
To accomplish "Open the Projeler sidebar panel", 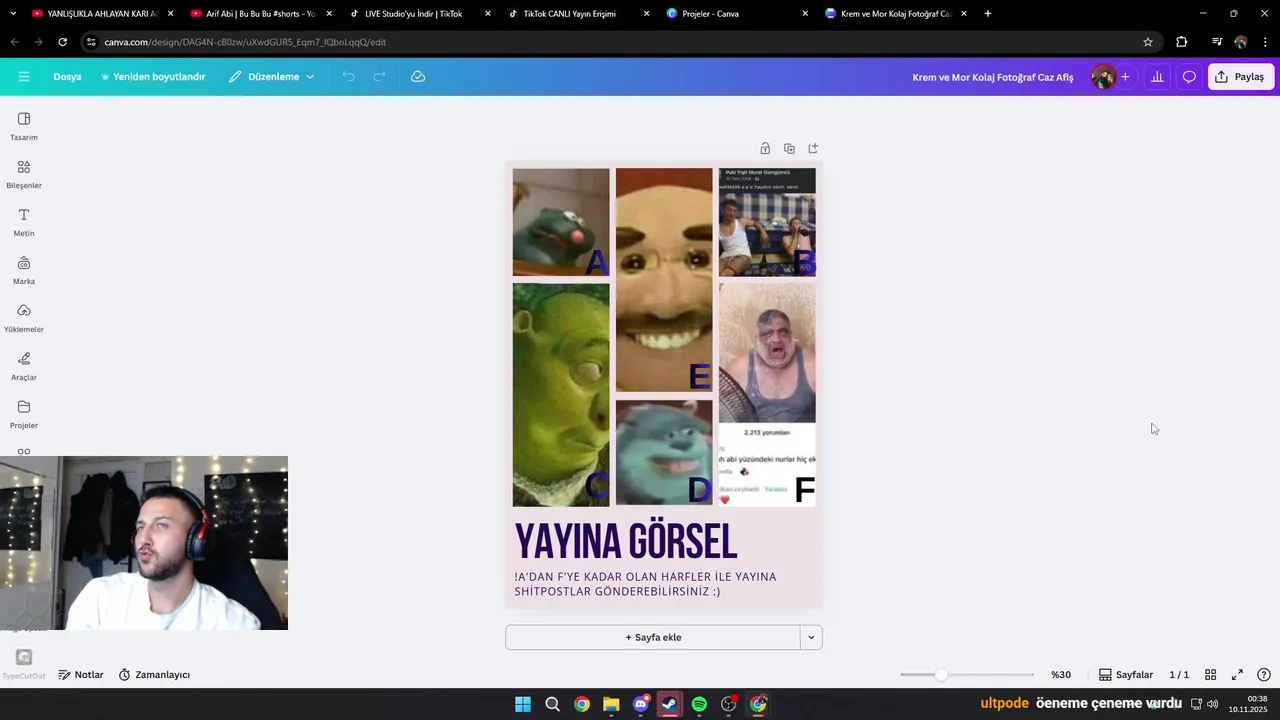I will (24, 414).
